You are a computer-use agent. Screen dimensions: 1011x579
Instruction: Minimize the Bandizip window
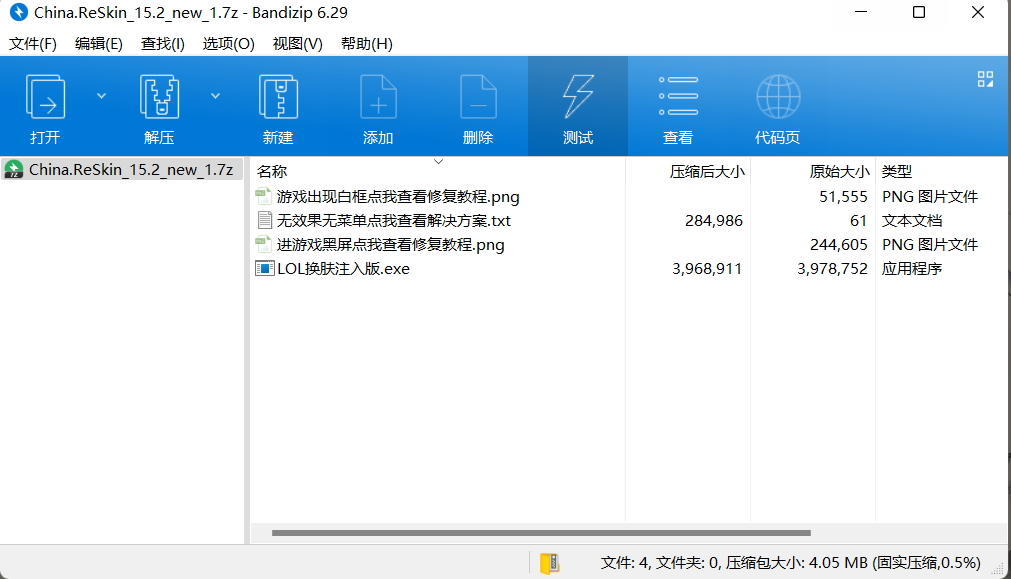[861, 12]
